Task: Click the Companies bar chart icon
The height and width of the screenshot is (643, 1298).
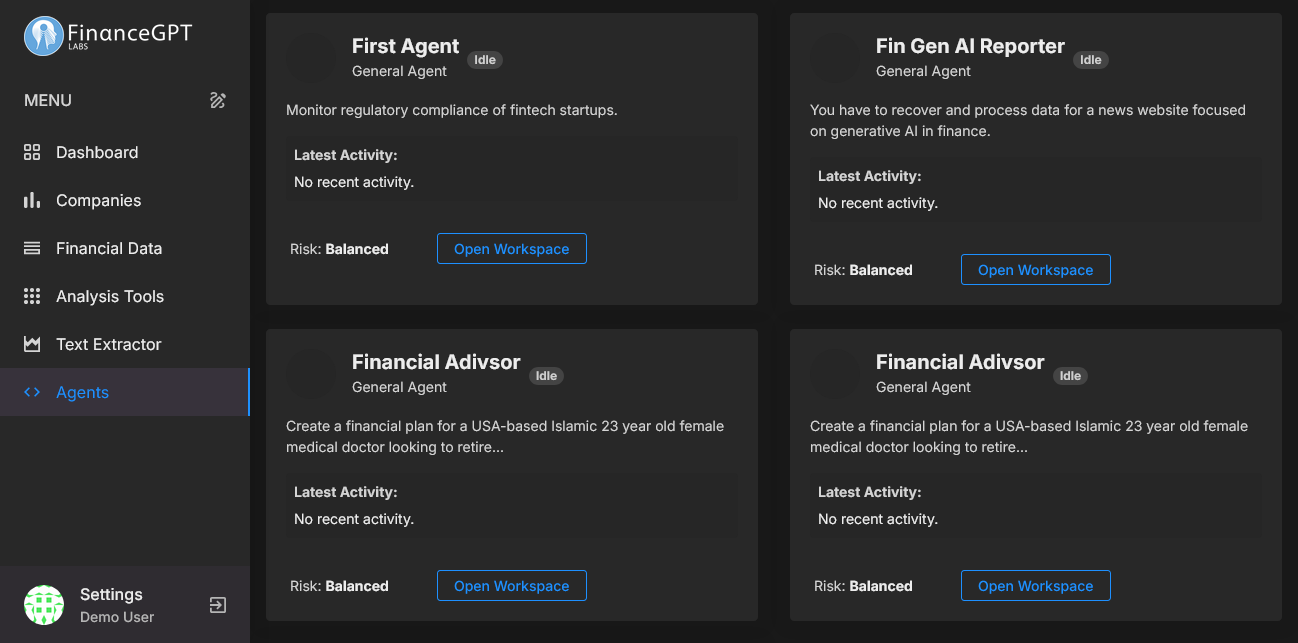Action: pyautogui.click(x=31, y=200)
